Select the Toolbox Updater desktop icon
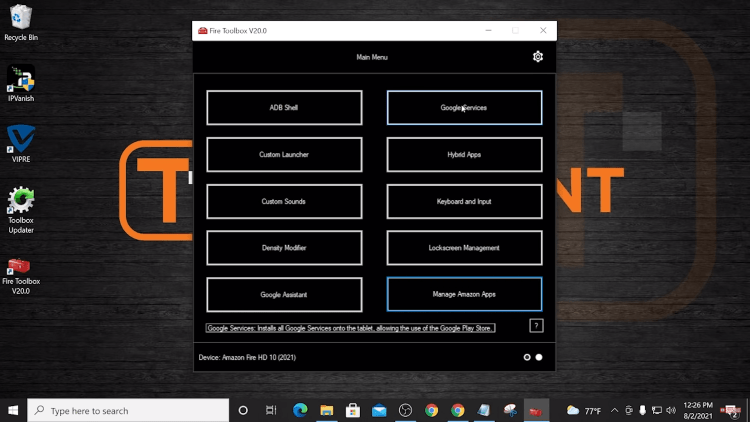 21,211
